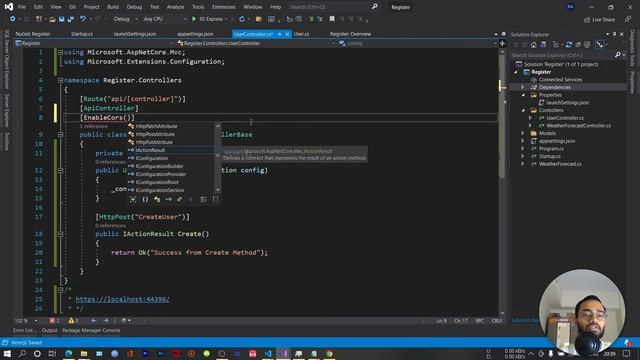Open Visual Studio Code from taskbar
Screen dimensions: 640x360
268,353
